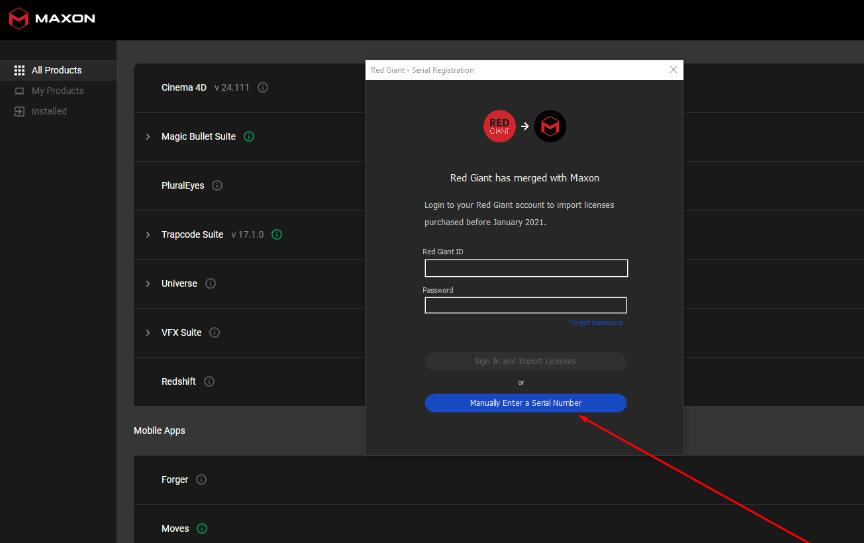864x543 pixels.
Task: Expand the VFX Suite row
Action: pyautogui.click(x=148, y=333)
